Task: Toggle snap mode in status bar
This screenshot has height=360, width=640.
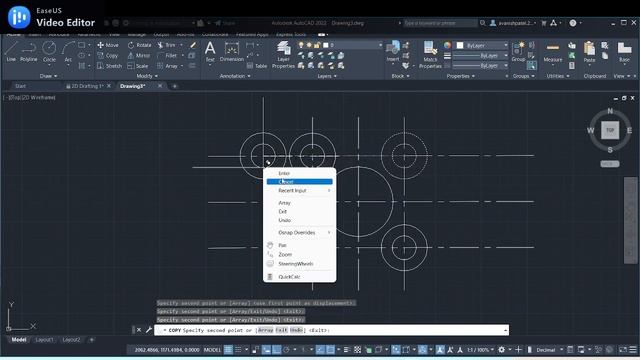Action: [238, 350]
